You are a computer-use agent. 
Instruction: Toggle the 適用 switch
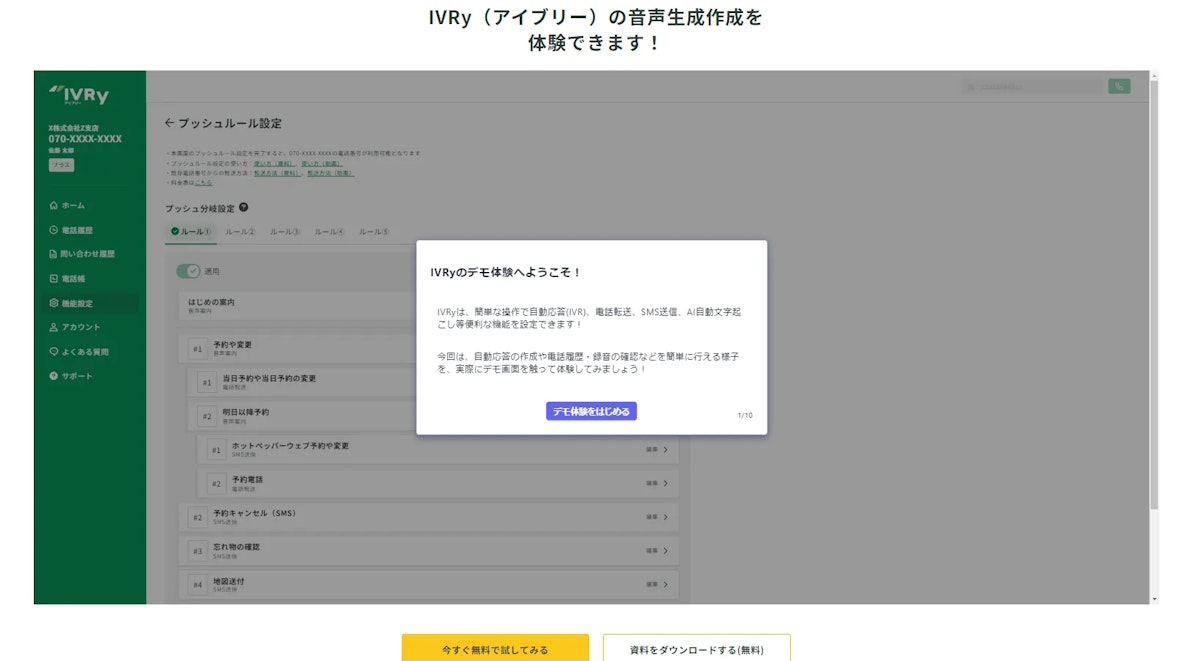[188, 271]
